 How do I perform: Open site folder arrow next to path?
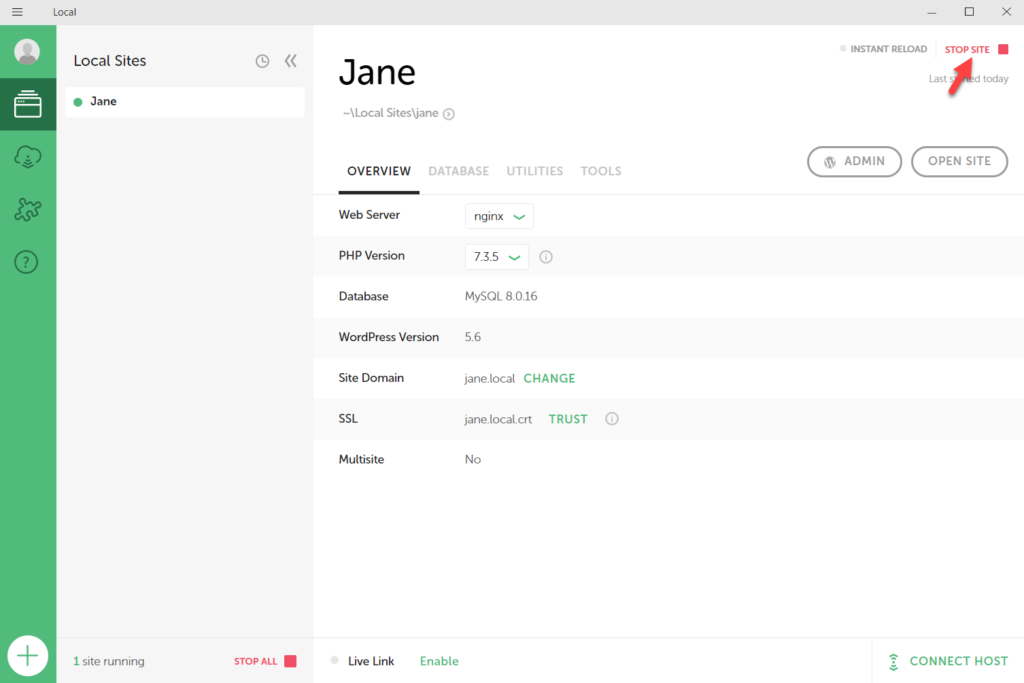449,114
